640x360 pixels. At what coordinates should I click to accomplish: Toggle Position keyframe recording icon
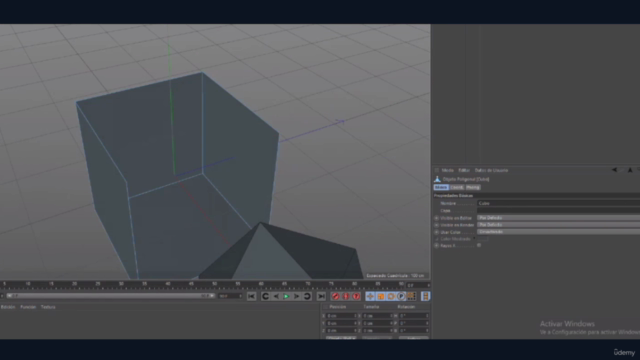pos(370,296)
